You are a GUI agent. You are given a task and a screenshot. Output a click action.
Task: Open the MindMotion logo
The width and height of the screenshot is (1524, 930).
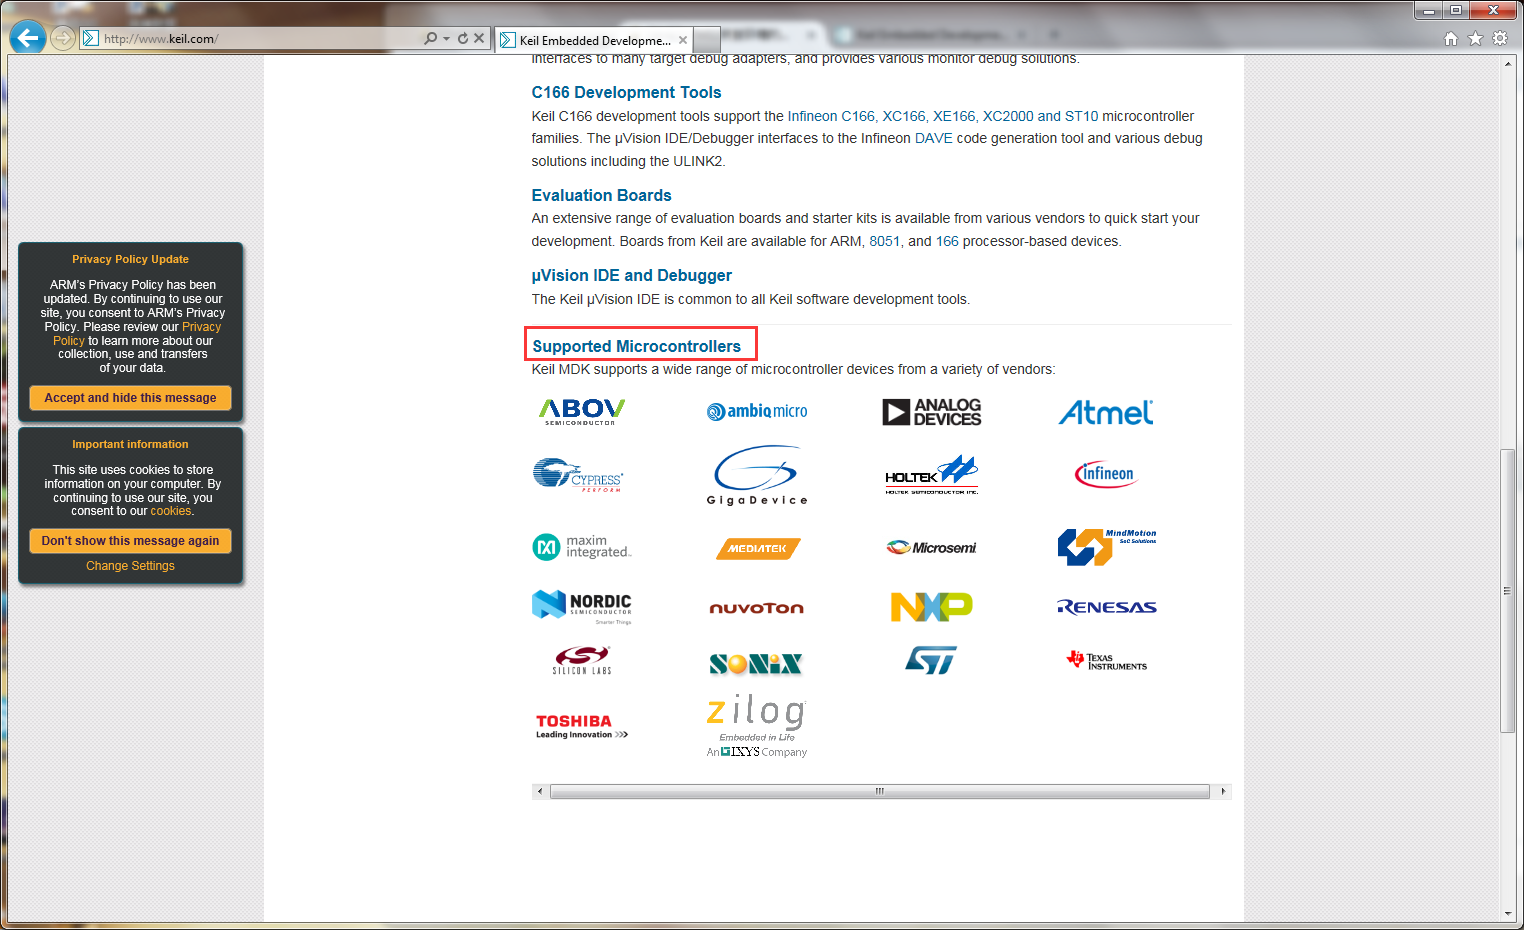pos(1107,547)
